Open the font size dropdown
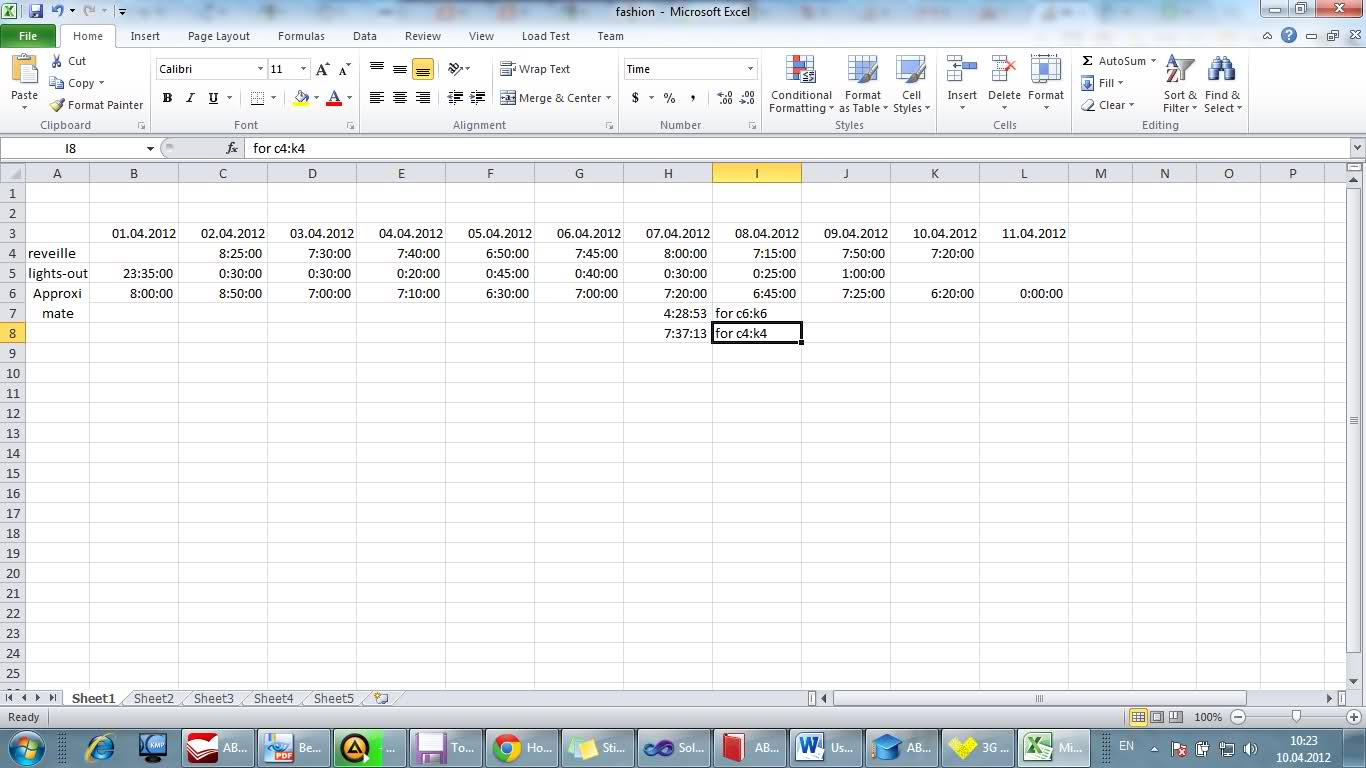This screenshot has height=768, width=1366. (x=302, y=68)
